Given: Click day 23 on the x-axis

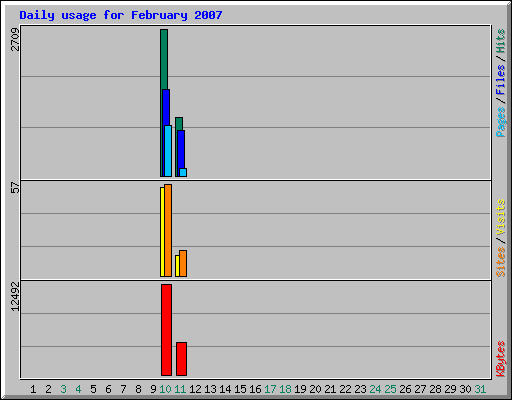Looking at the screenshot, I should tap(360, 389).
